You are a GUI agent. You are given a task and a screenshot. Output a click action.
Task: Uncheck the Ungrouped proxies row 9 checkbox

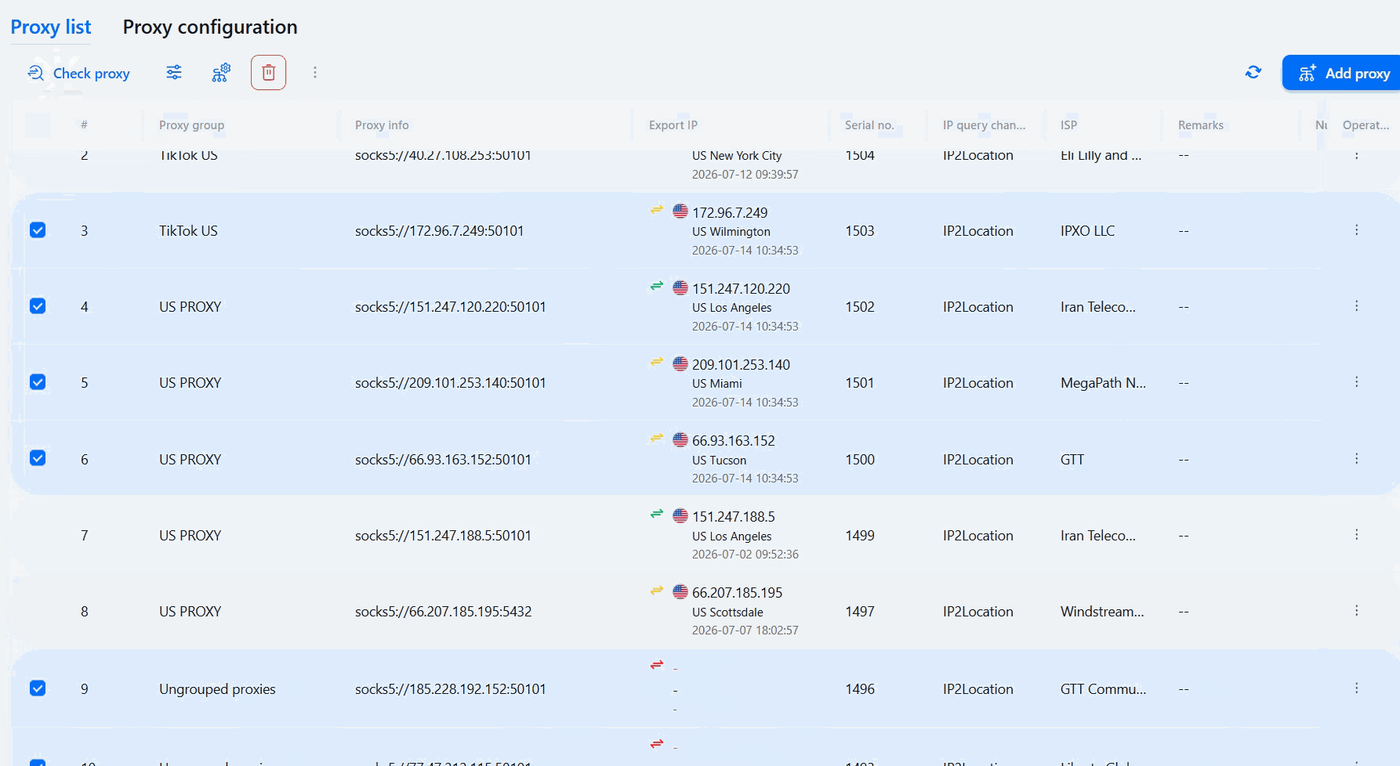click(37, 688)
